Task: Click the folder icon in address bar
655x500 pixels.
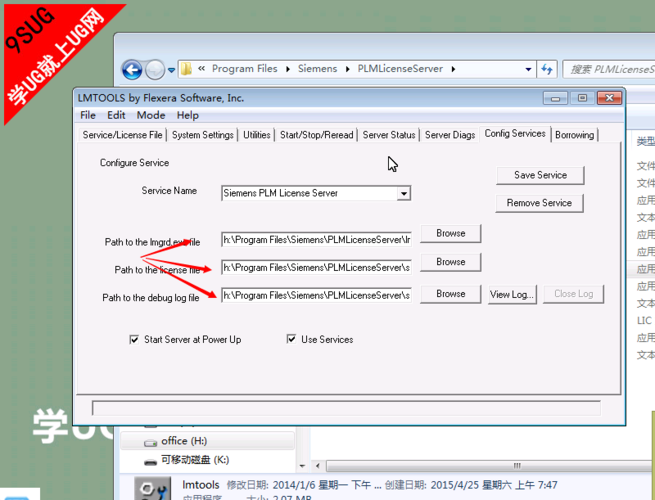Action: click(186, 69)
